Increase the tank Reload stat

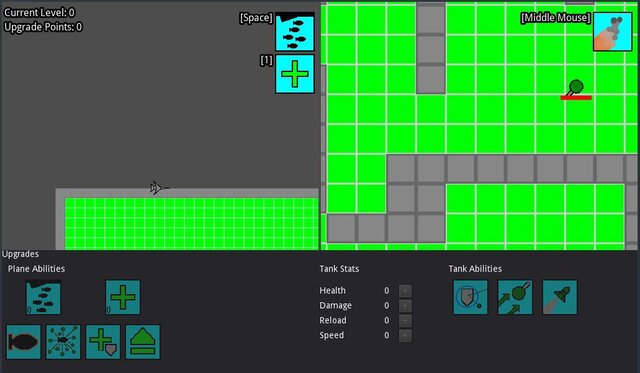[x=405, y=321]
